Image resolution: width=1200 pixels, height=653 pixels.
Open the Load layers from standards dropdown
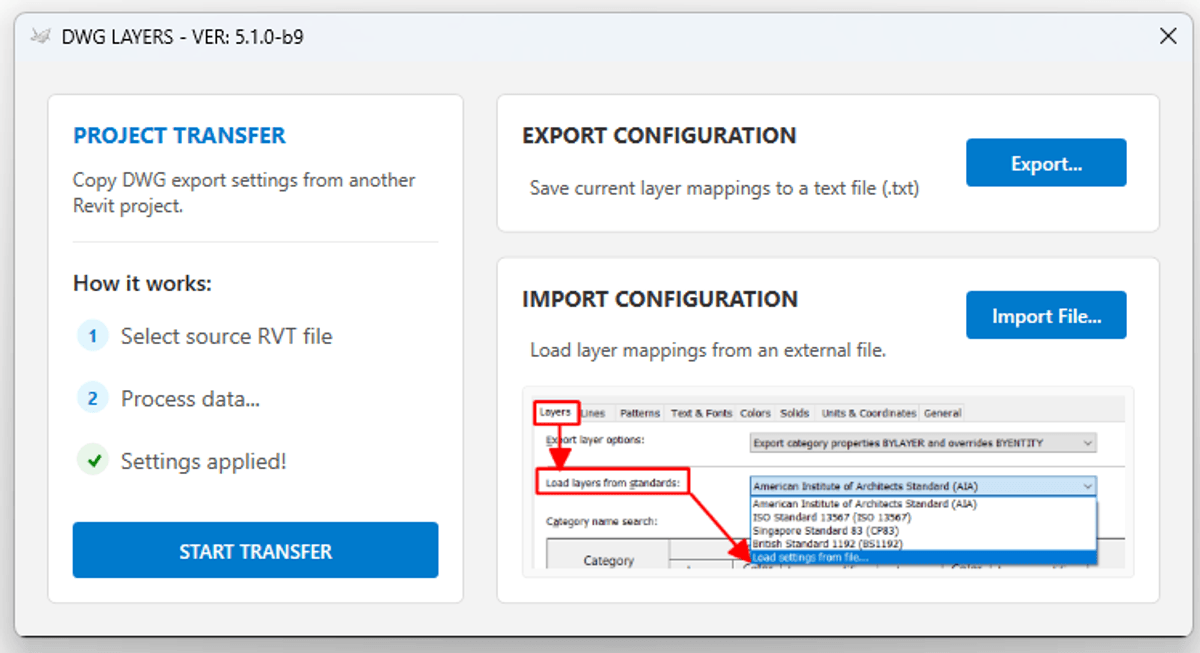point(923,486)
